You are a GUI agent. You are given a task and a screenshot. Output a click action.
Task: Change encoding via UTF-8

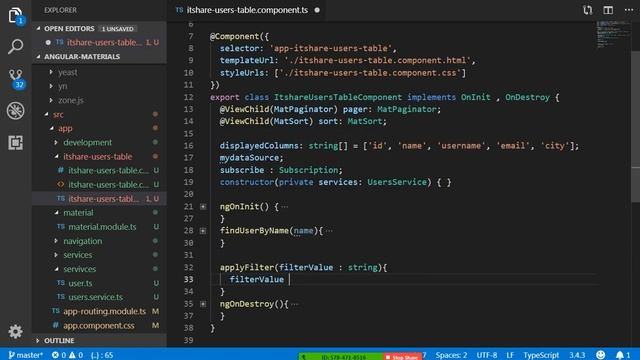point(487,355)
